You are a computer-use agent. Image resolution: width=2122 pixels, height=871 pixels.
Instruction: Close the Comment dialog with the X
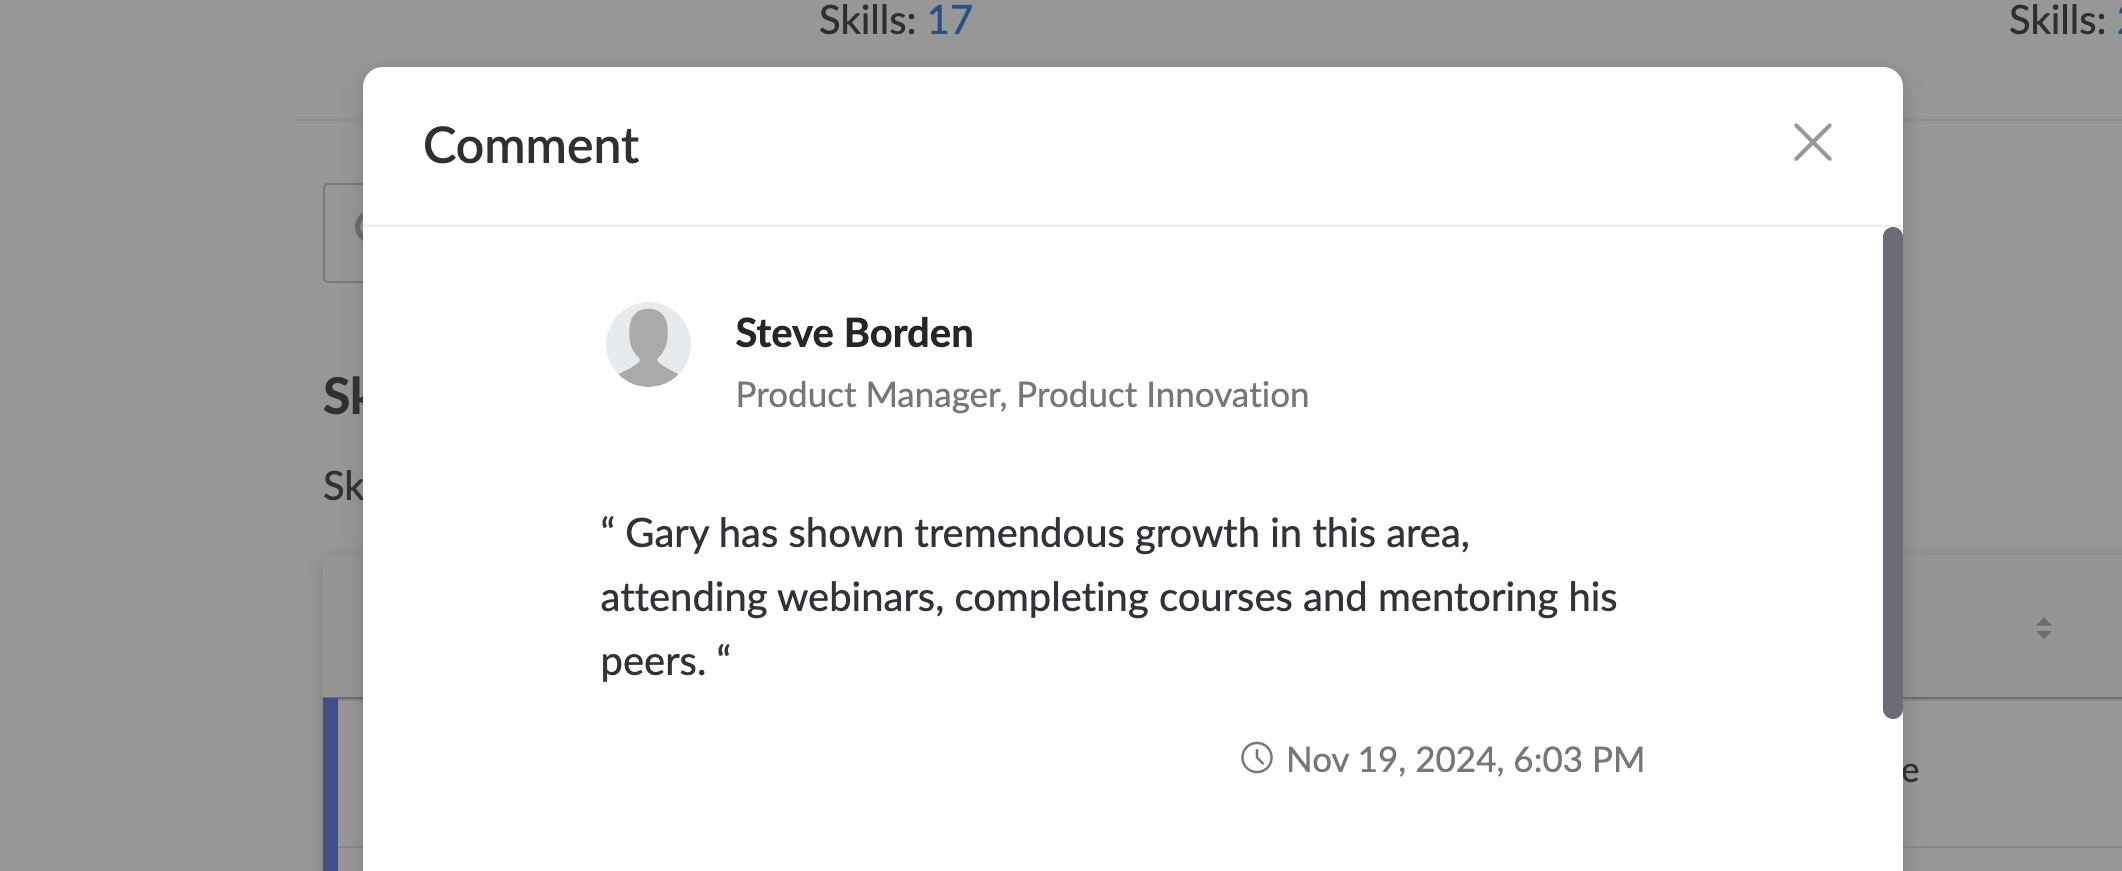click(1812, 143)
